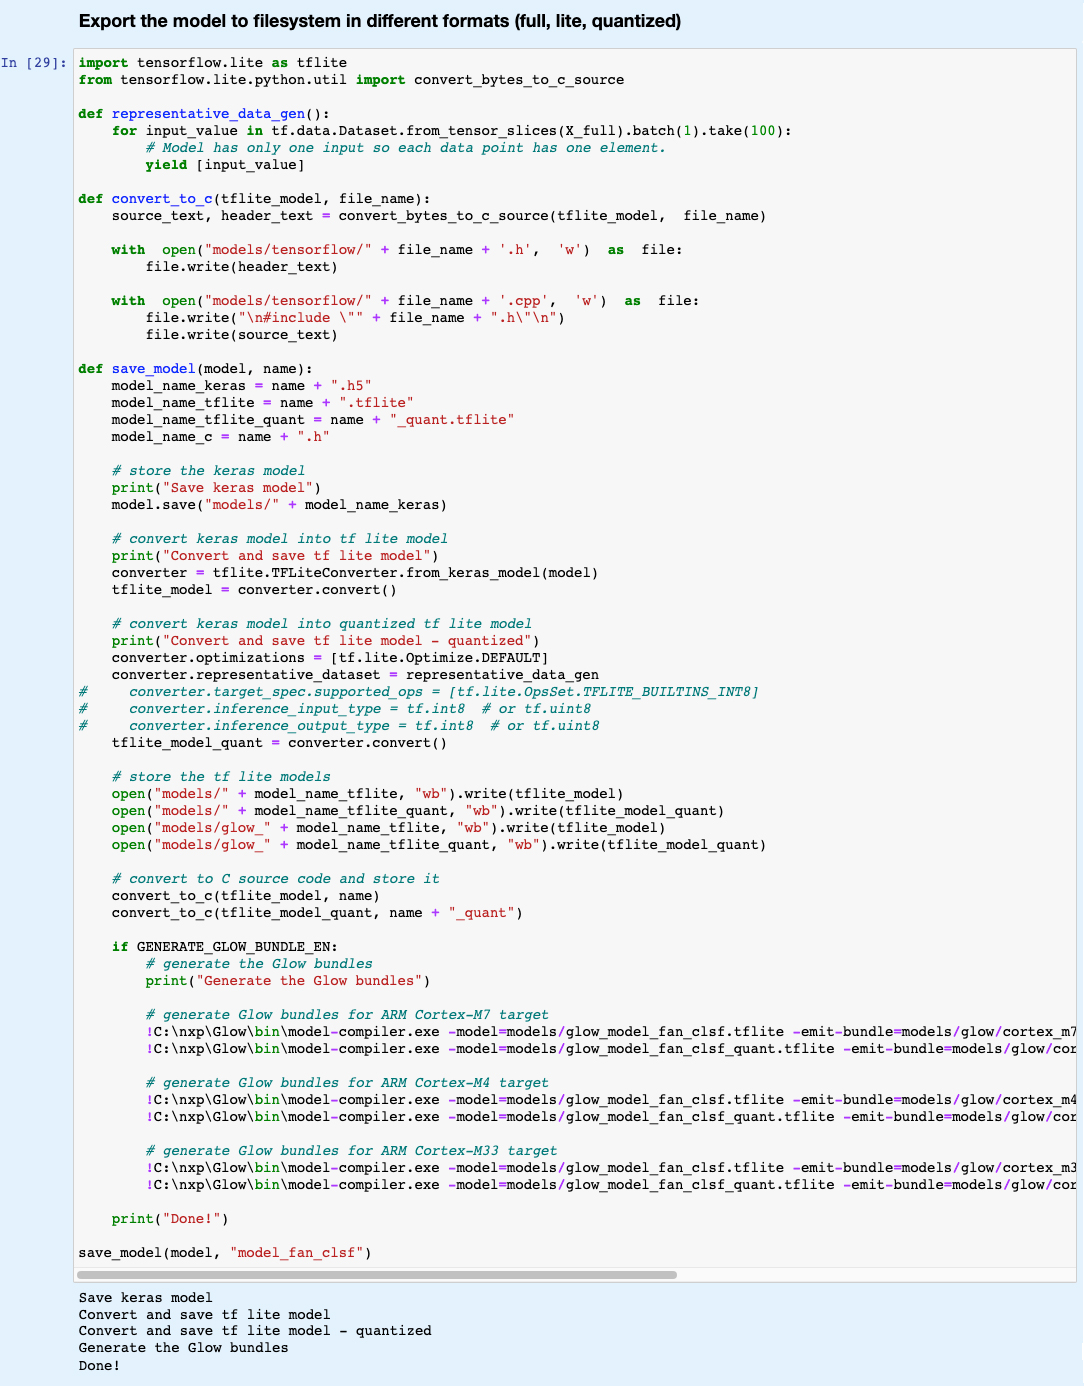Click the Cortex-M4 model-compiler command line
Viewport: 1084px width, 1386px height.
pos(500,1099)
